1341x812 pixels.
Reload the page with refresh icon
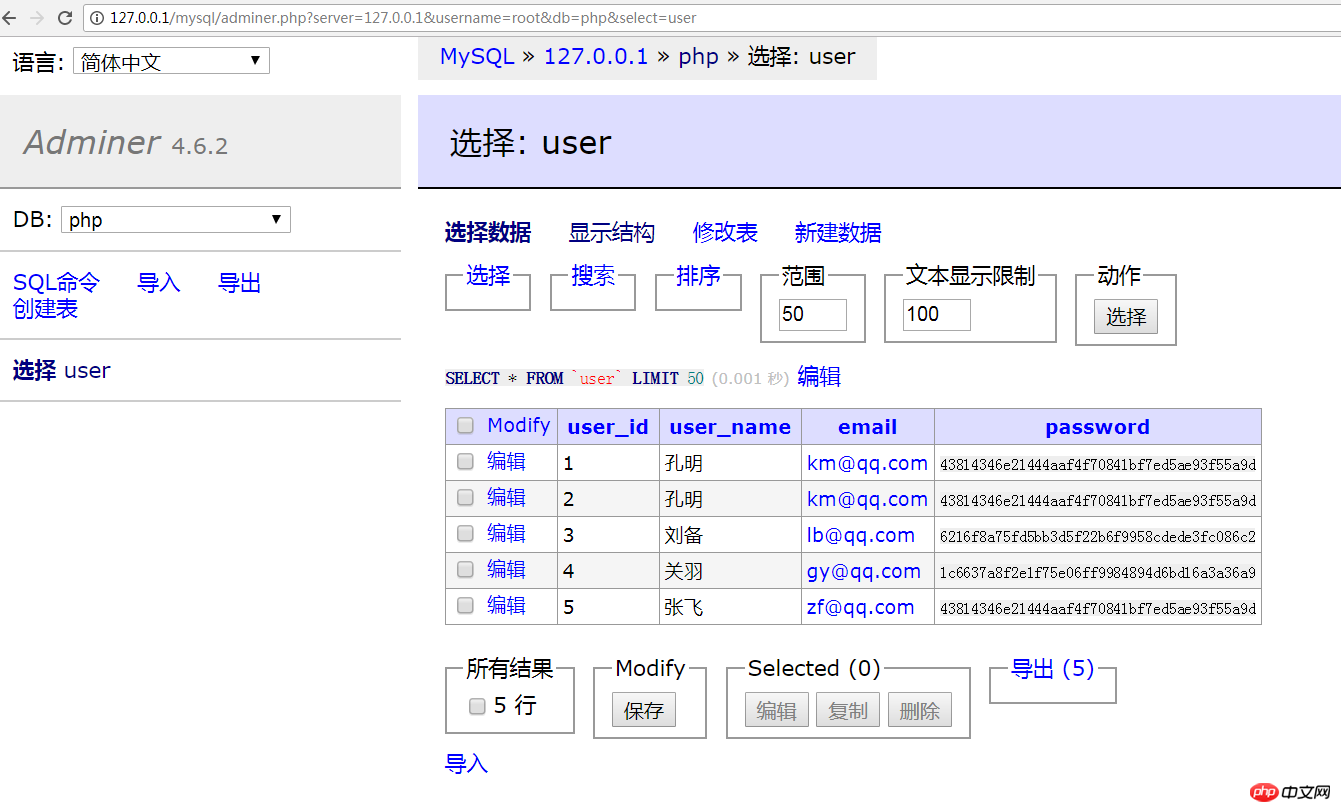point(65,18)
